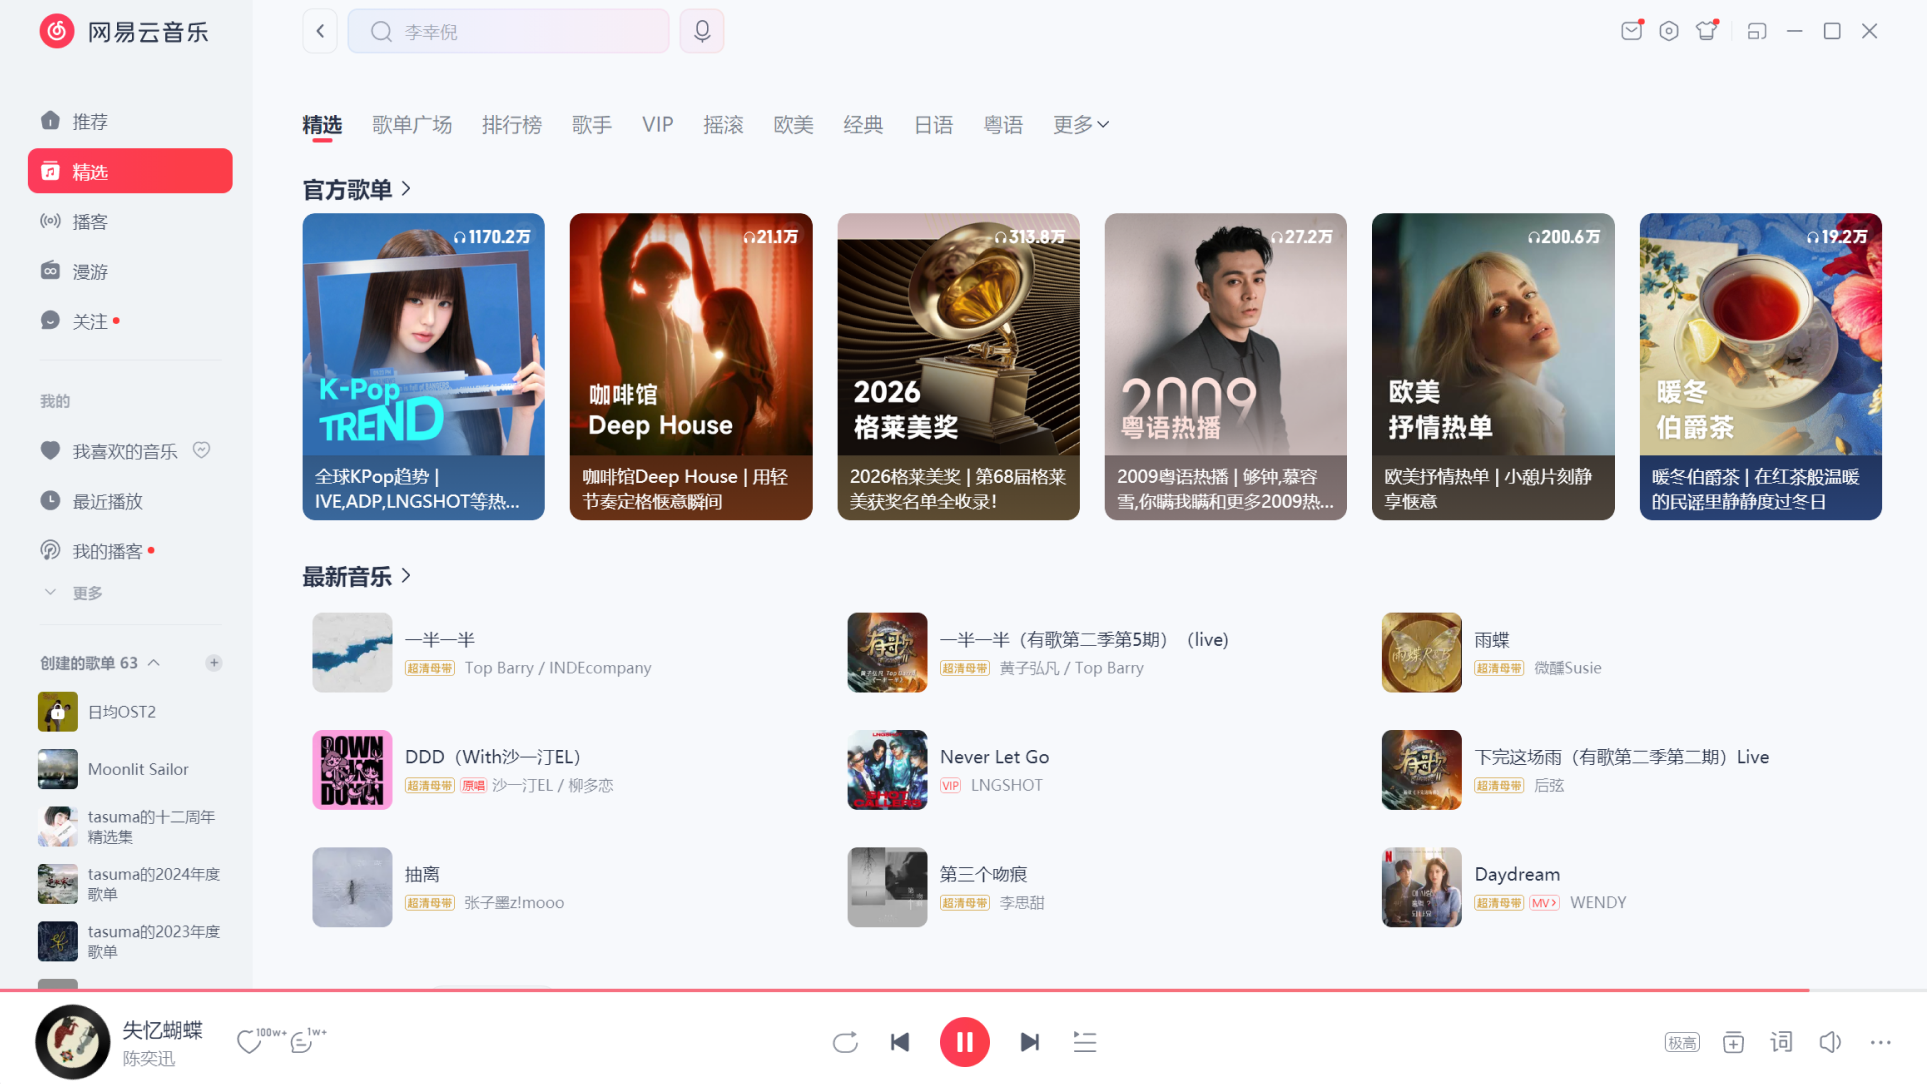The width and height of the screenshot is (1927, 1084).
Task: Change the 极高 audio quality setting
Action: pos(1682,1042)
